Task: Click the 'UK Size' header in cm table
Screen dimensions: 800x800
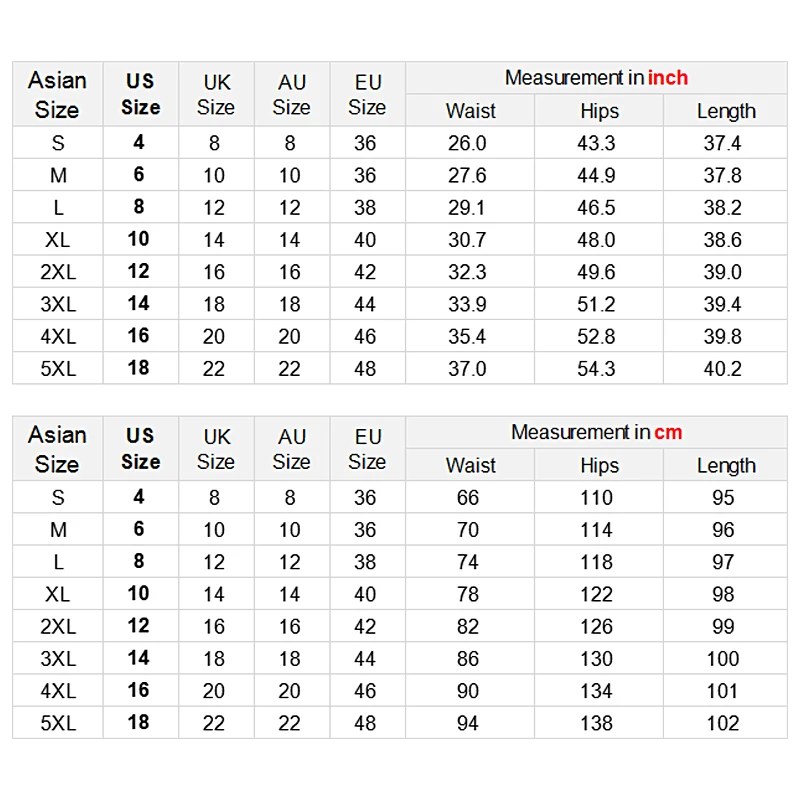Action: click(x=216, y=449)
